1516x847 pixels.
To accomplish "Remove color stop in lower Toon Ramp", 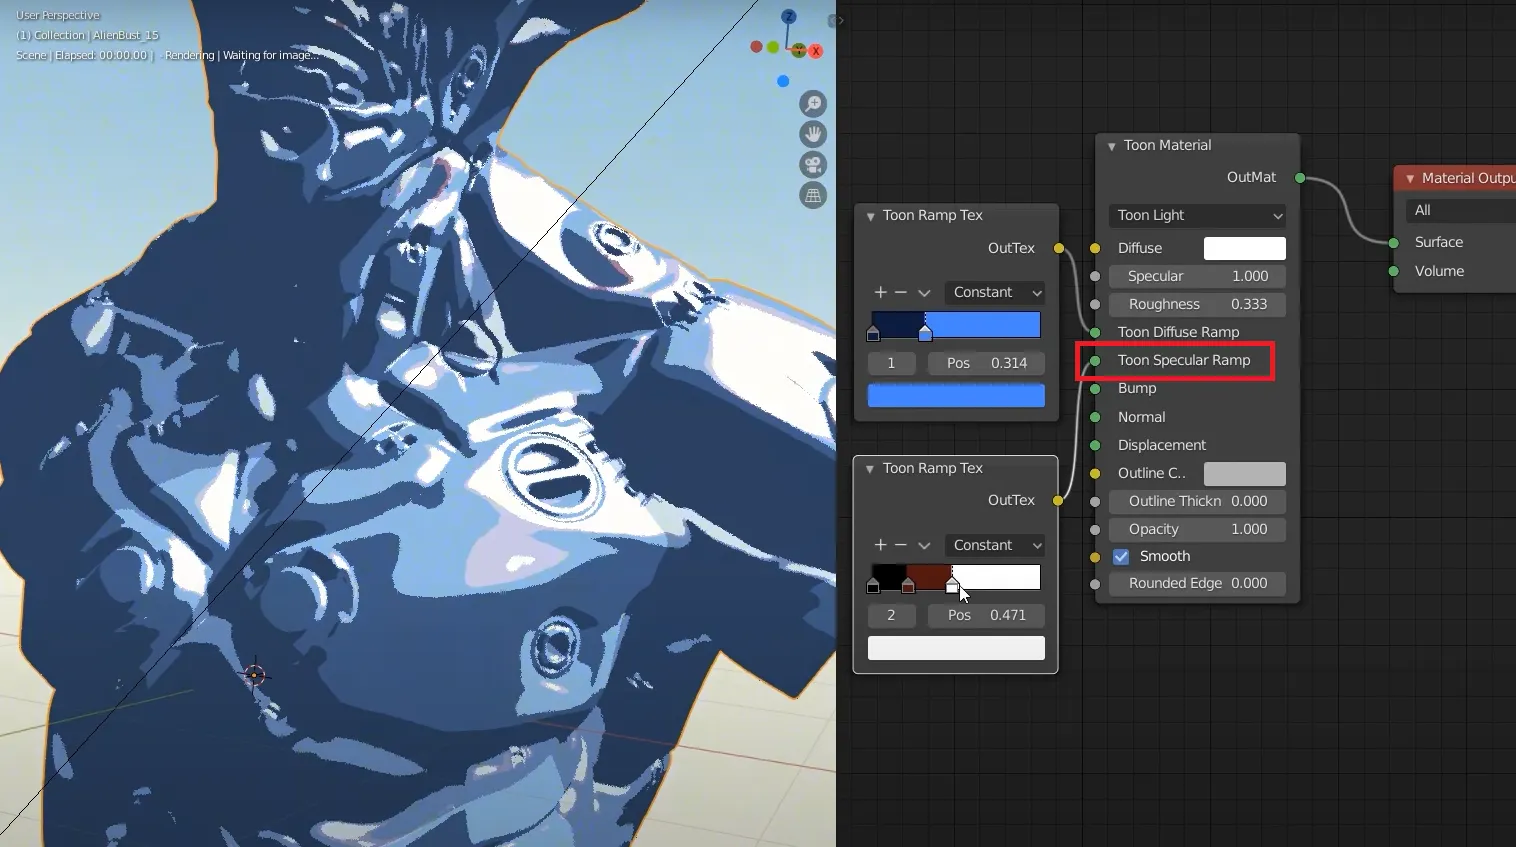I will [901, 545].
